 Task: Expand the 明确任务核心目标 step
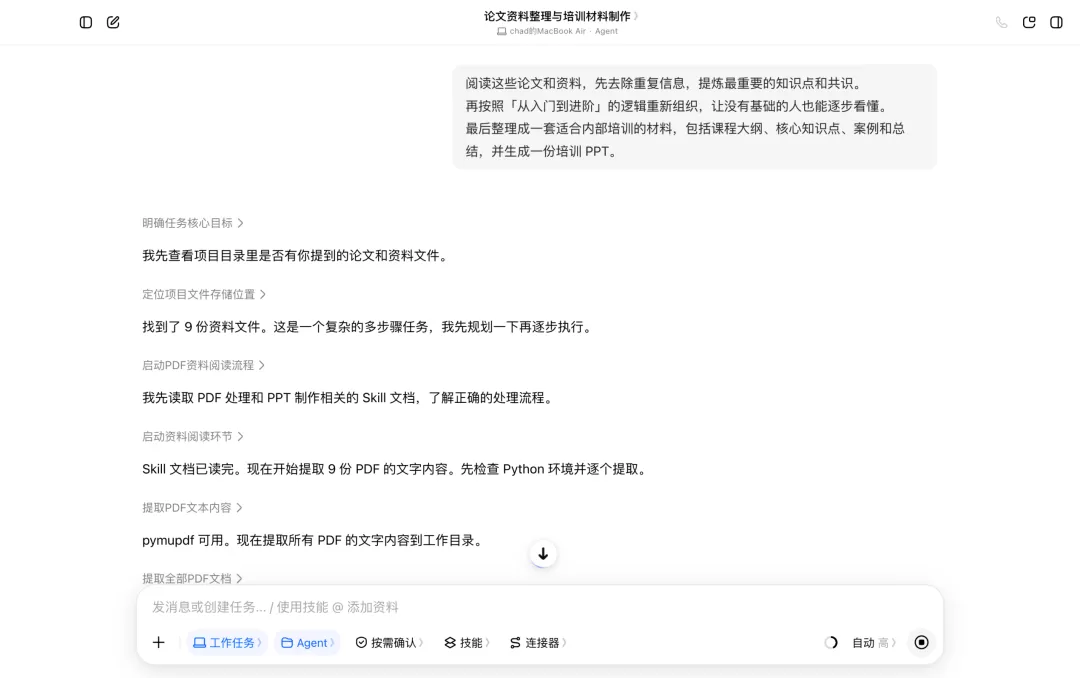pyautogui.click(x=193, y=223)
